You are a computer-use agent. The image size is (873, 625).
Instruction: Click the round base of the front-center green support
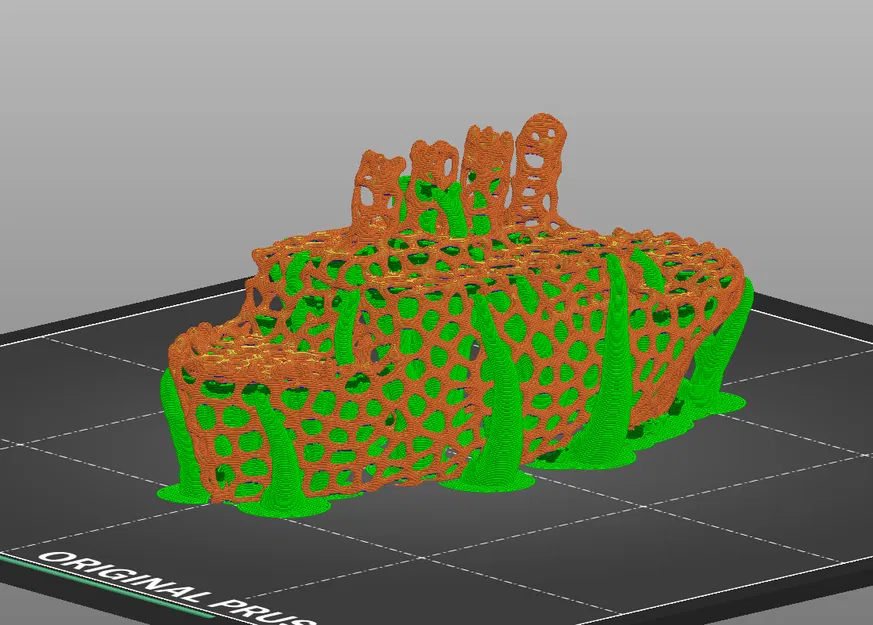[487, 482]
